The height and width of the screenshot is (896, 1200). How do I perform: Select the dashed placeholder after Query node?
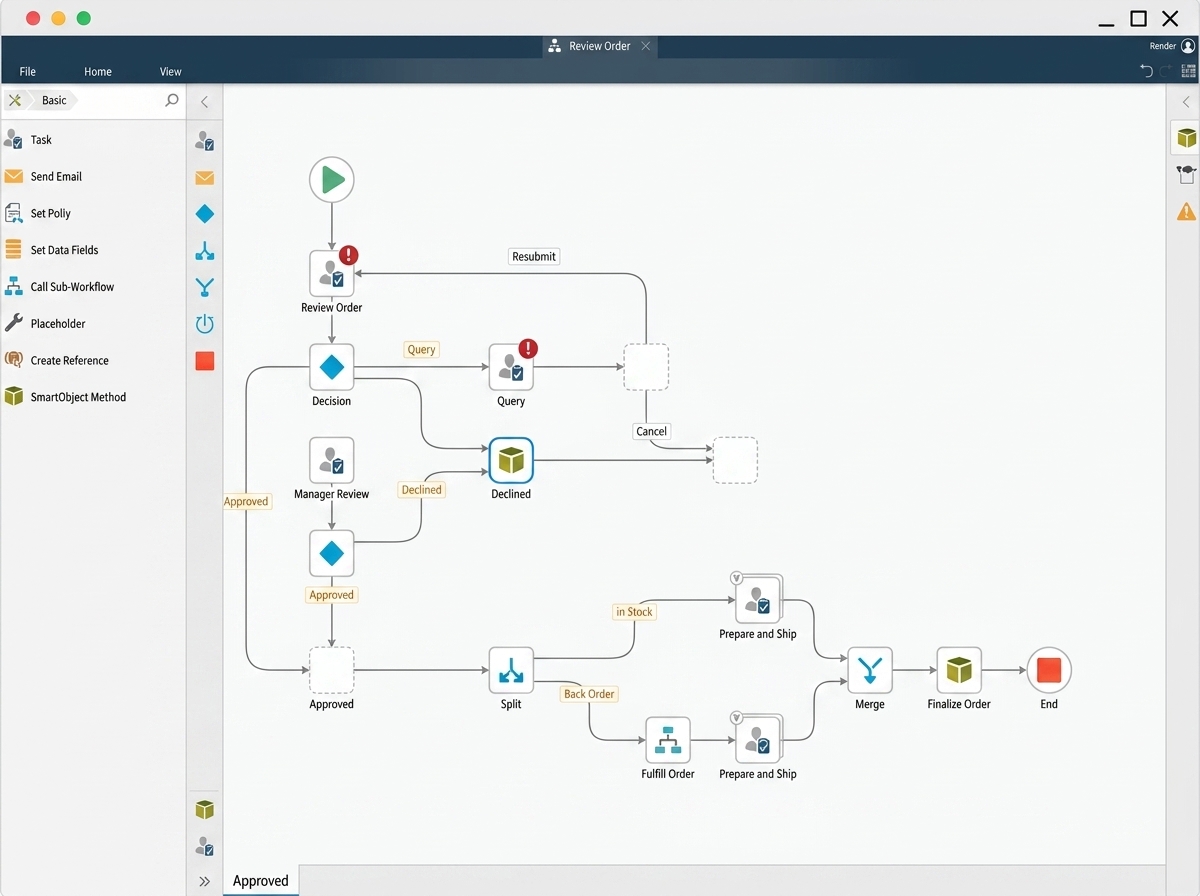(646, 367)
